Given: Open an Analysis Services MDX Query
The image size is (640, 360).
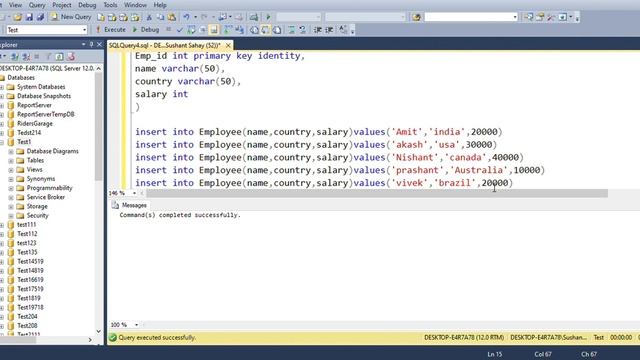Looking at the screenshot, I should coord(112,17).
